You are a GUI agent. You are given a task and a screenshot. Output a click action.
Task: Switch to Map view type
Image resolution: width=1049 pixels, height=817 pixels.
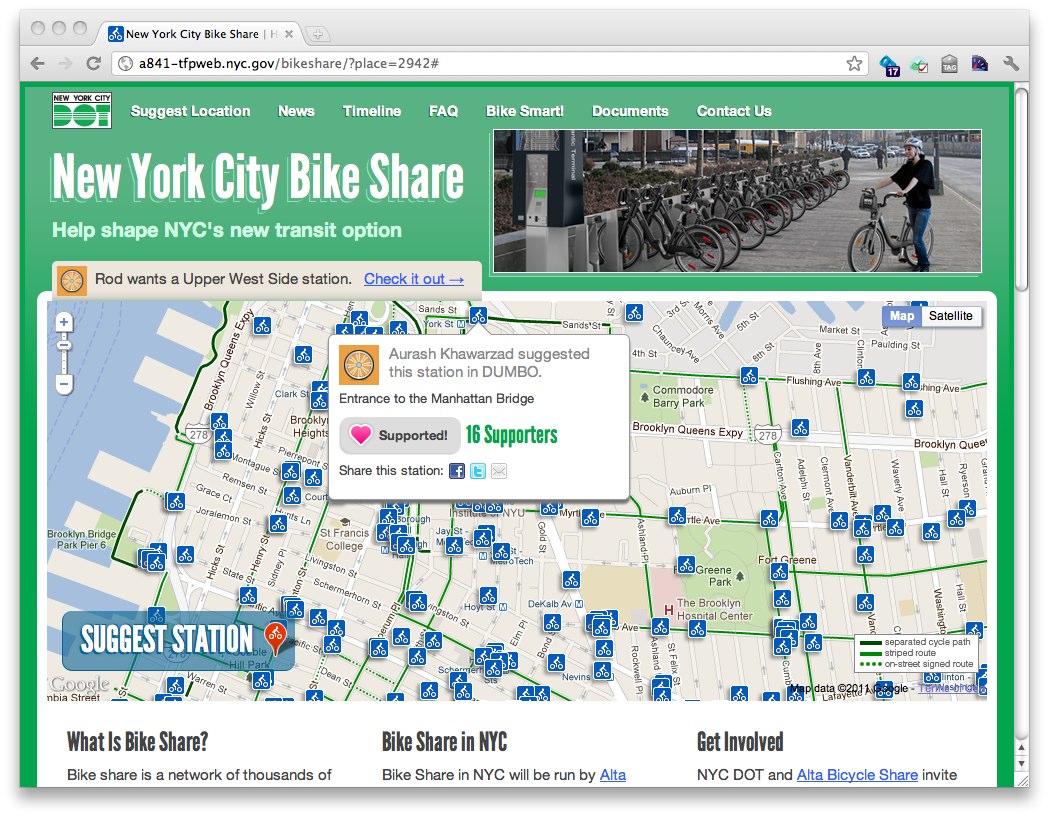tap(902, 316)
